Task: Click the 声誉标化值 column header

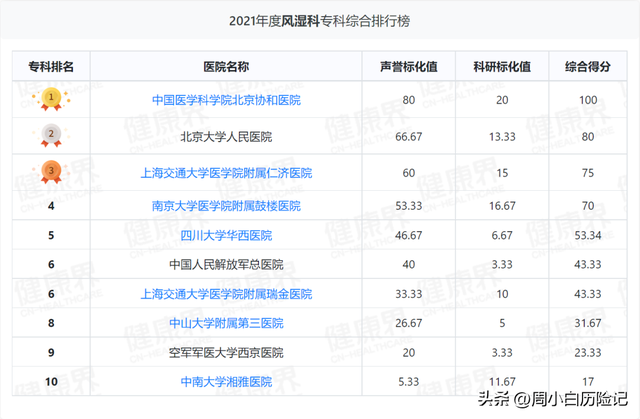Action: (409, 67)
